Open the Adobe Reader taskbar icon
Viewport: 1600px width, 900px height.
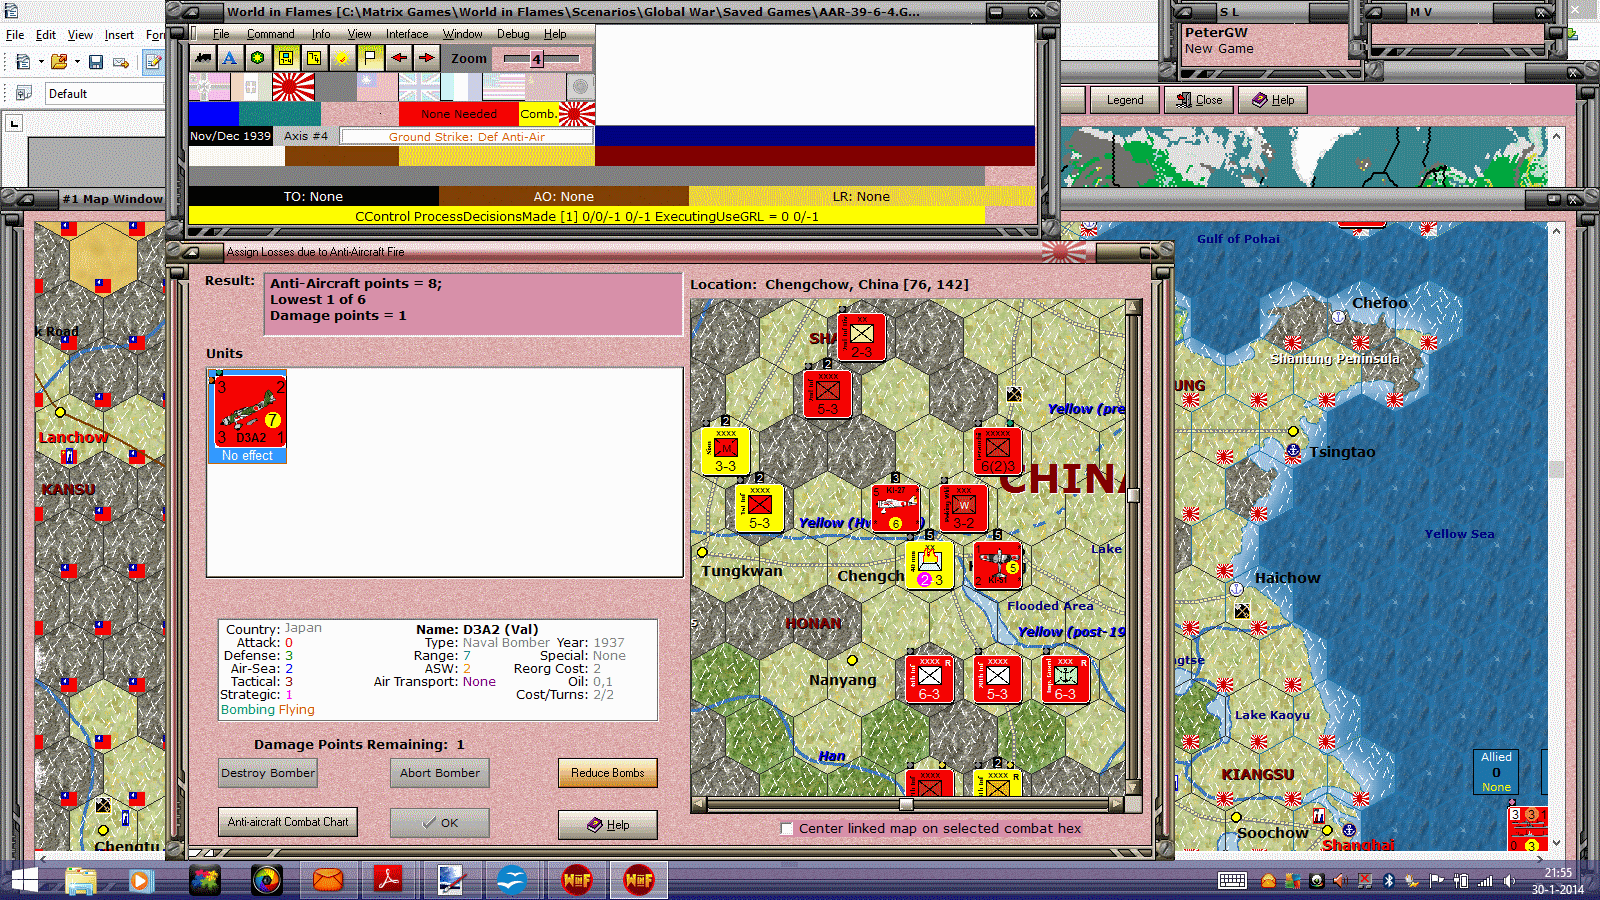pyautogui.click(x=388, y=880)
